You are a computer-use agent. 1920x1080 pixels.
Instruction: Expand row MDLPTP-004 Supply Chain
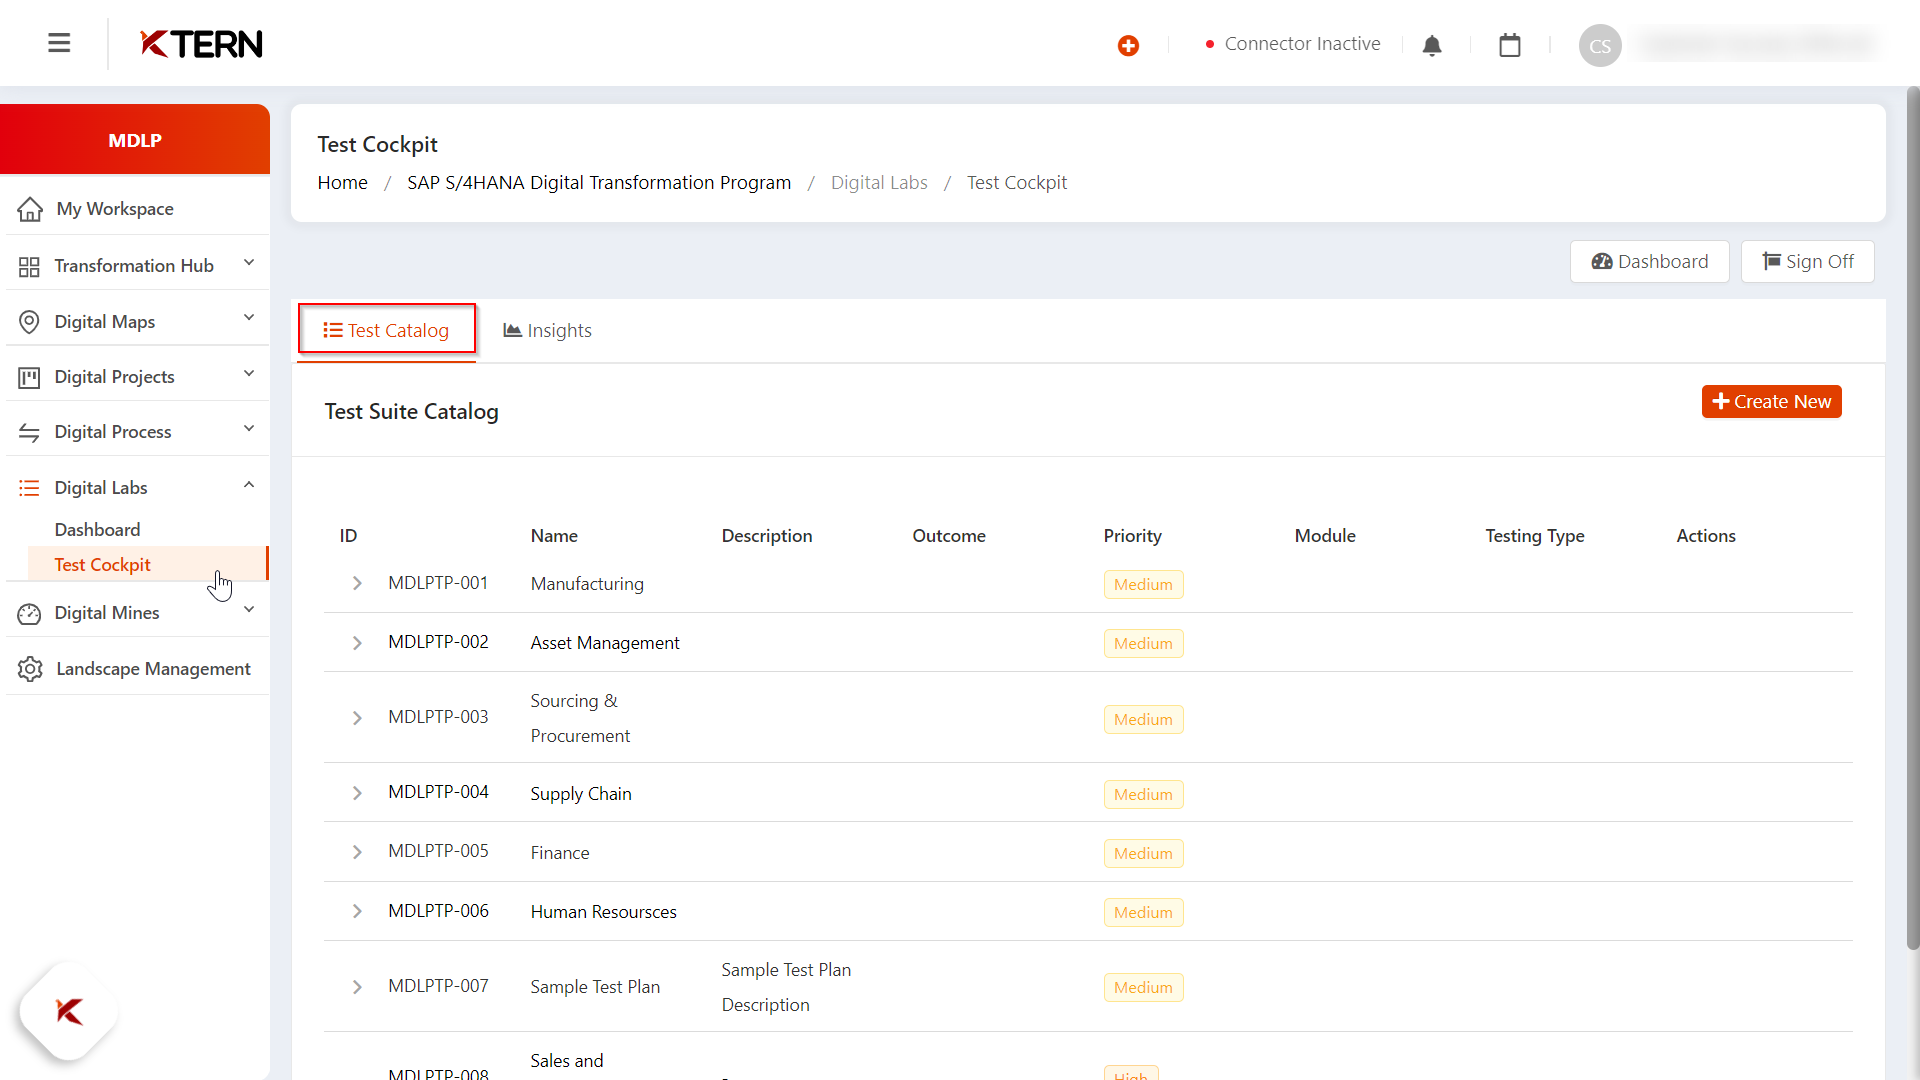pos(357,793)
